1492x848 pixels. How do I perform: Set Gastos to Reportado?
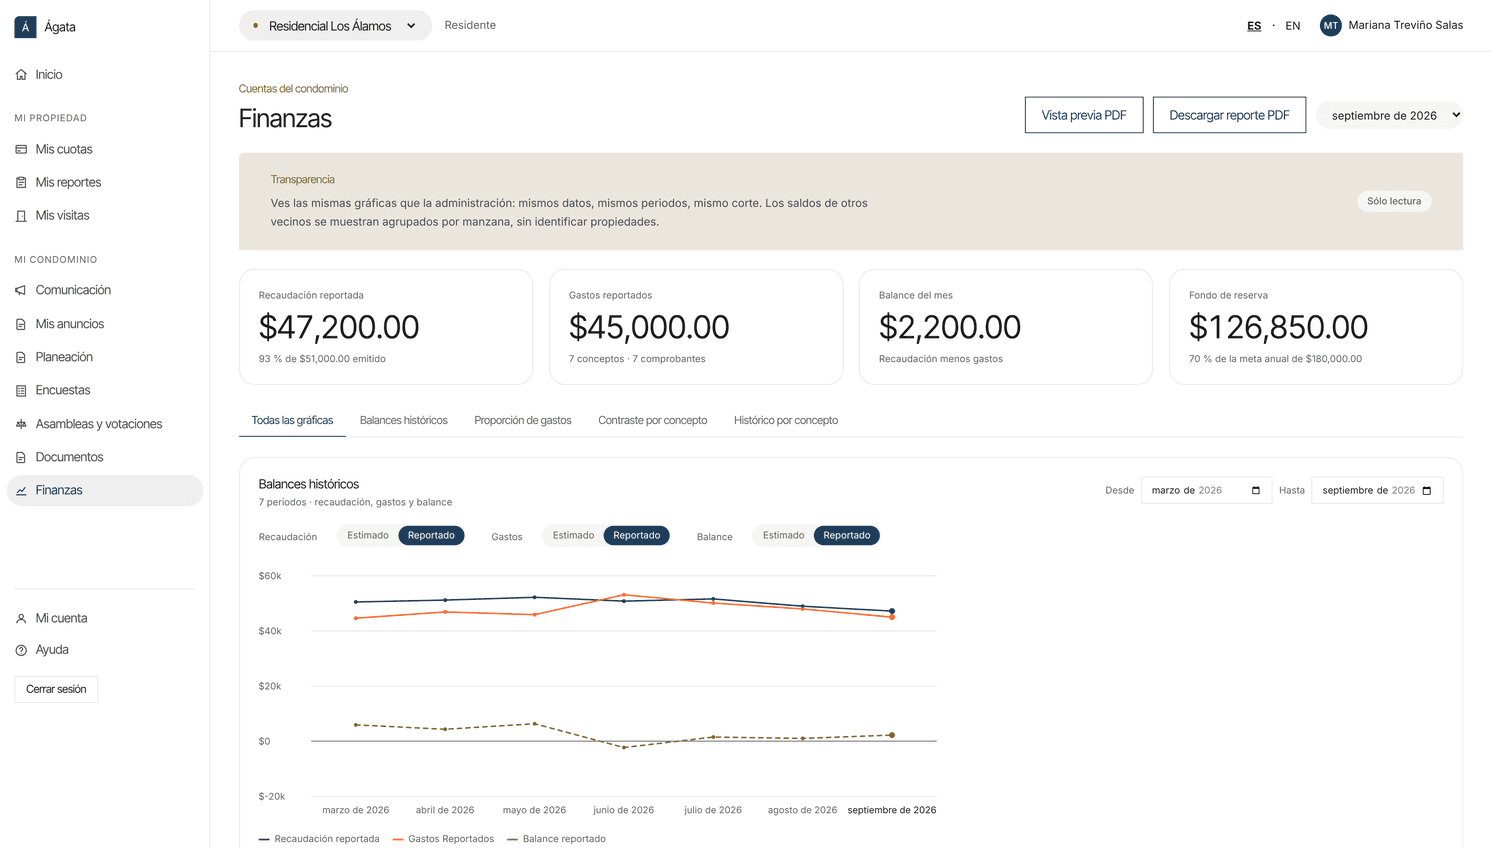(637, 535)
